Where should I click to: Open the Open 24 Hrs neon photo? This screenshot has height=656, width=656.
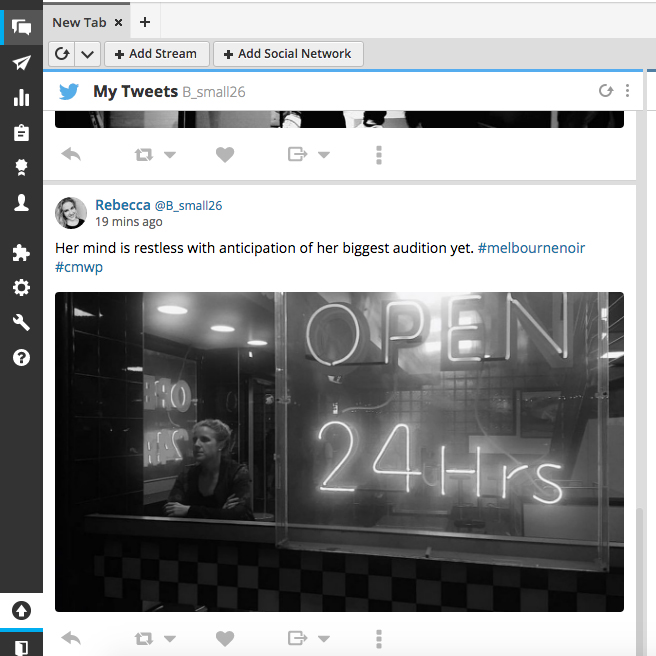pos(339,451)
